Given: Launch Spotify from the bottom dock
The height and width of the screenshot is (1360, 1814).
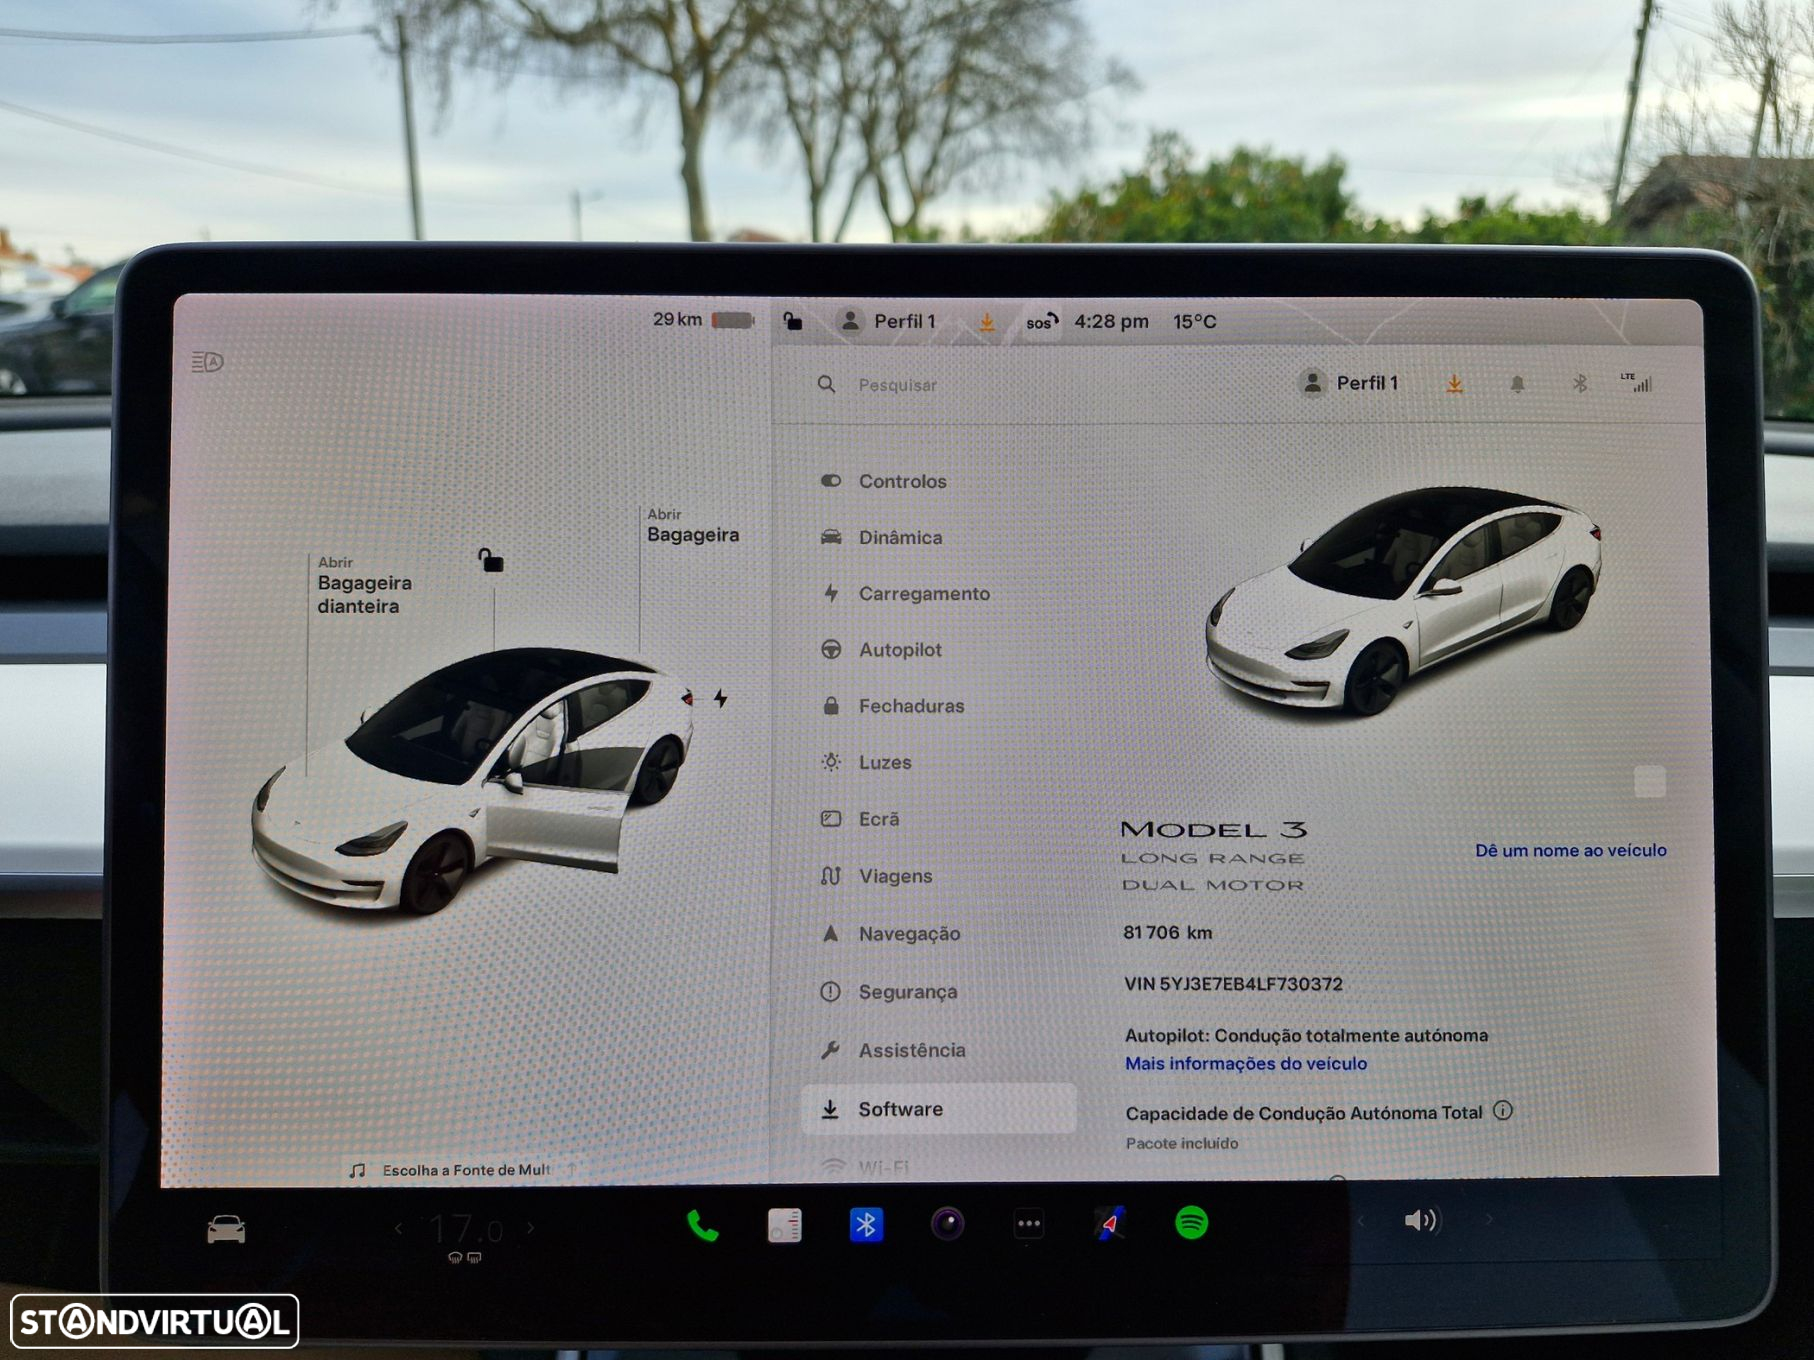Looking at the screenshot, I should click(1191, 1222).
